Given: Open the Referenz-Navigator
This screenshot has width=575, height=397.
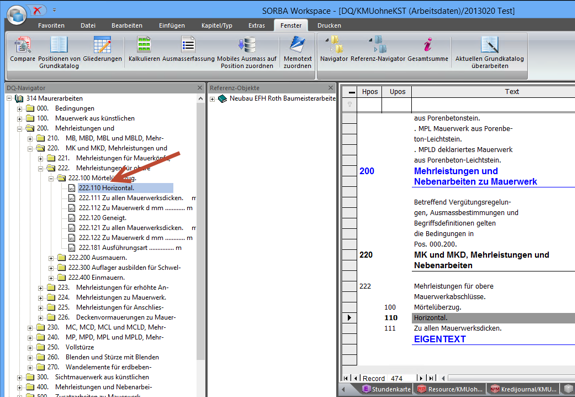Looking at the screenshot, I should pos(378,49).
